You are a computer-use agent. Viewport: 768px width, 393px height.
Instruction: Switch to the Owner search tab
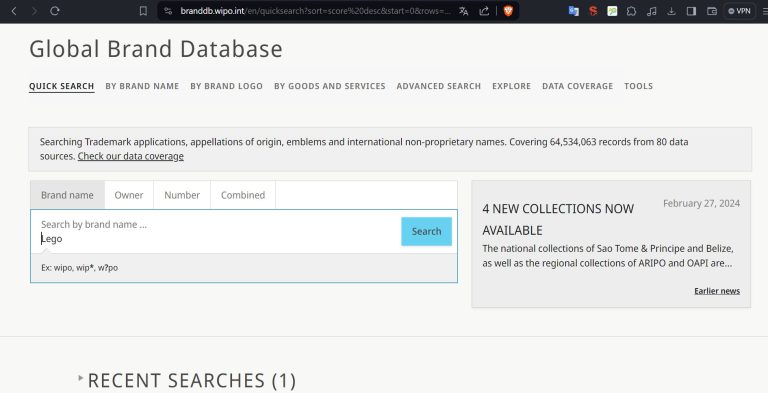pyautogui.click(x=129, y=195)
